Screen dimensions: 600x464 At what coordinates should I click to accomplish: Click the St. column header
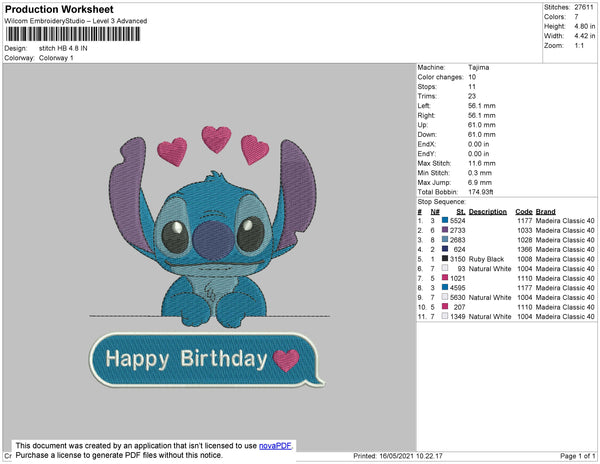[460, 212]
